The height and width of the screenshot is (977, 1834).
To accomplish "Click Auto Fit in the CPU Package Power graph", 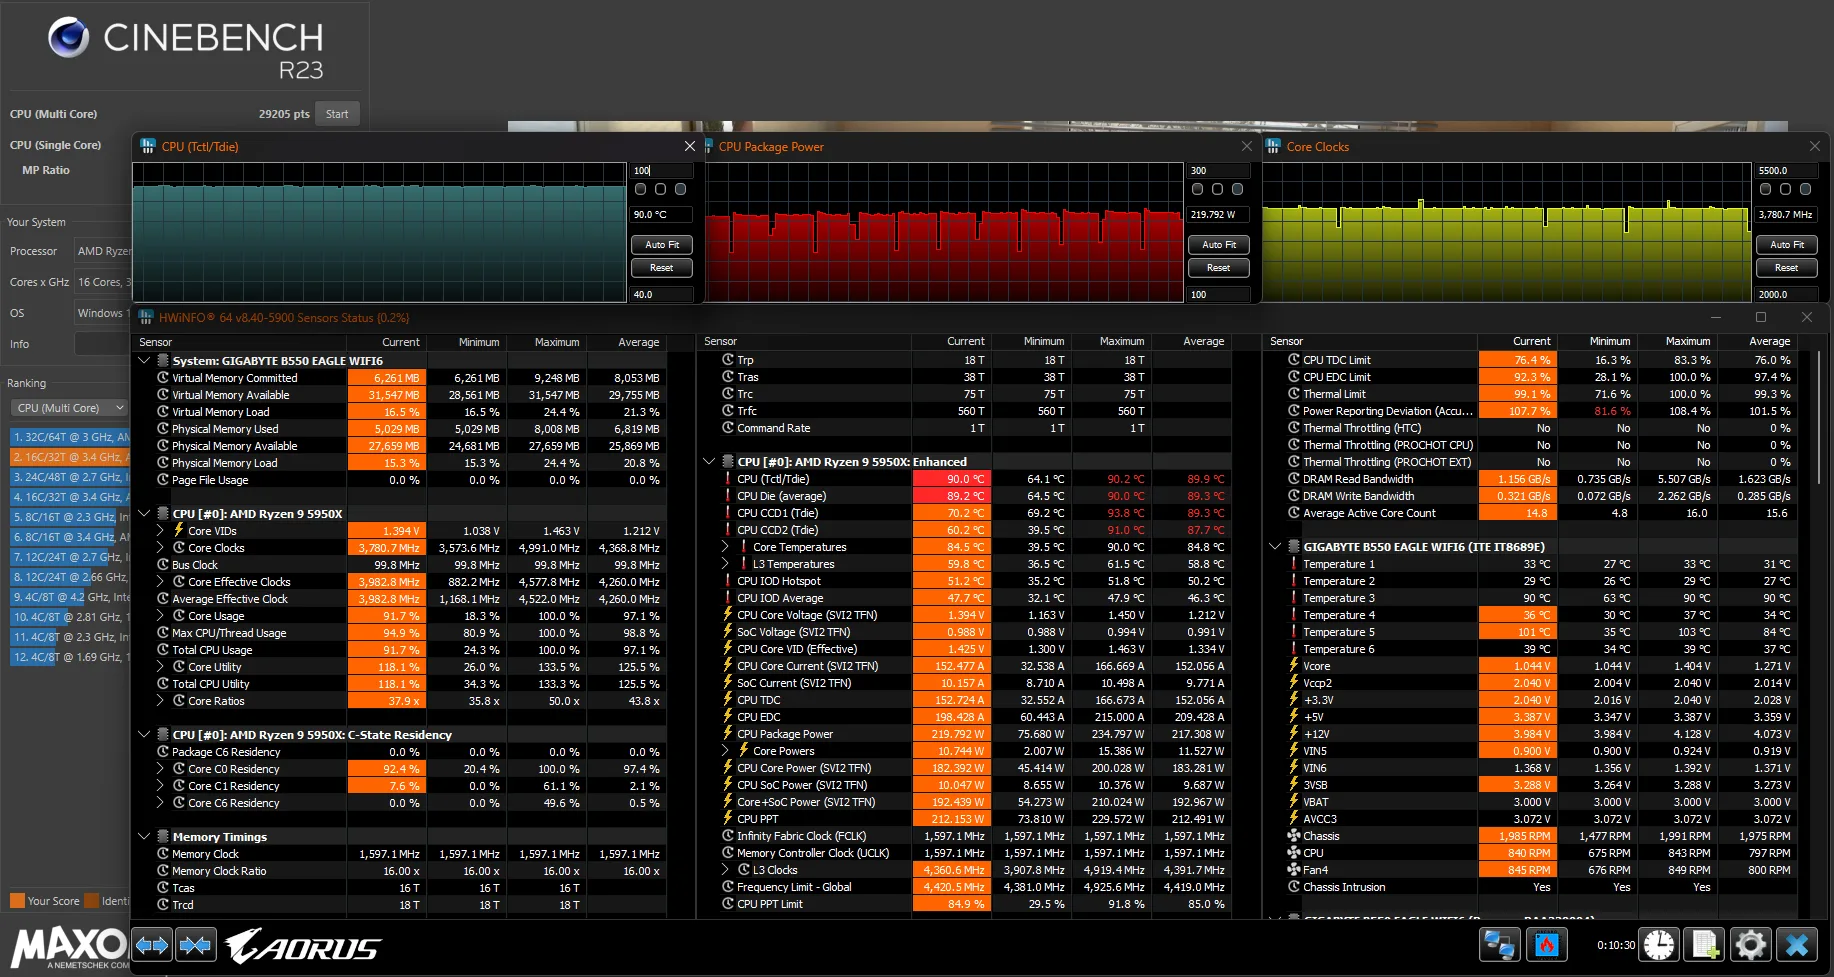I will 1219,245.
